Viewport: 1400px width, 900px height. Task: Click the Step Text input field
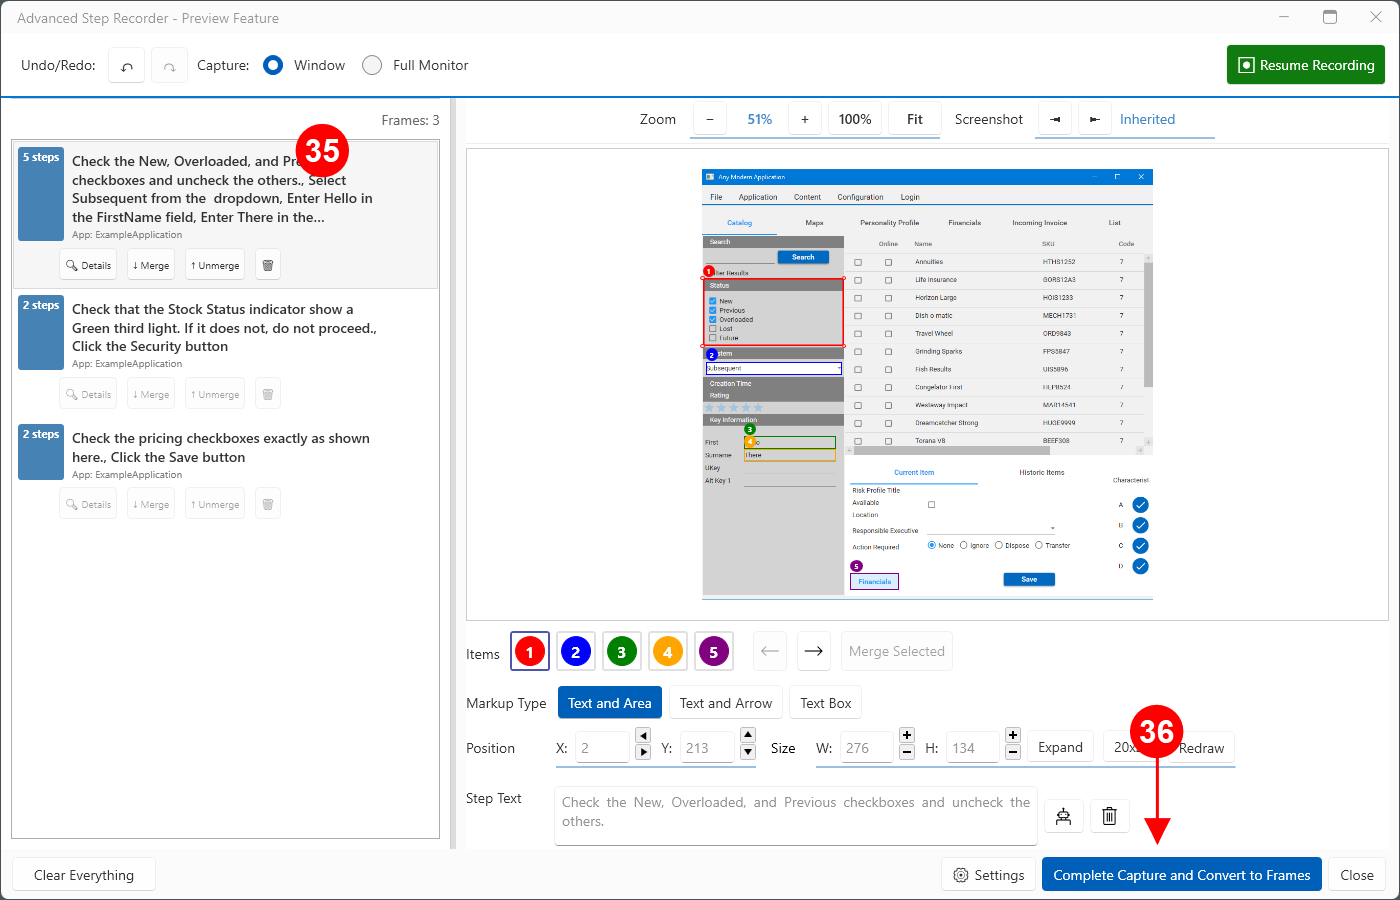pos(795,816)
